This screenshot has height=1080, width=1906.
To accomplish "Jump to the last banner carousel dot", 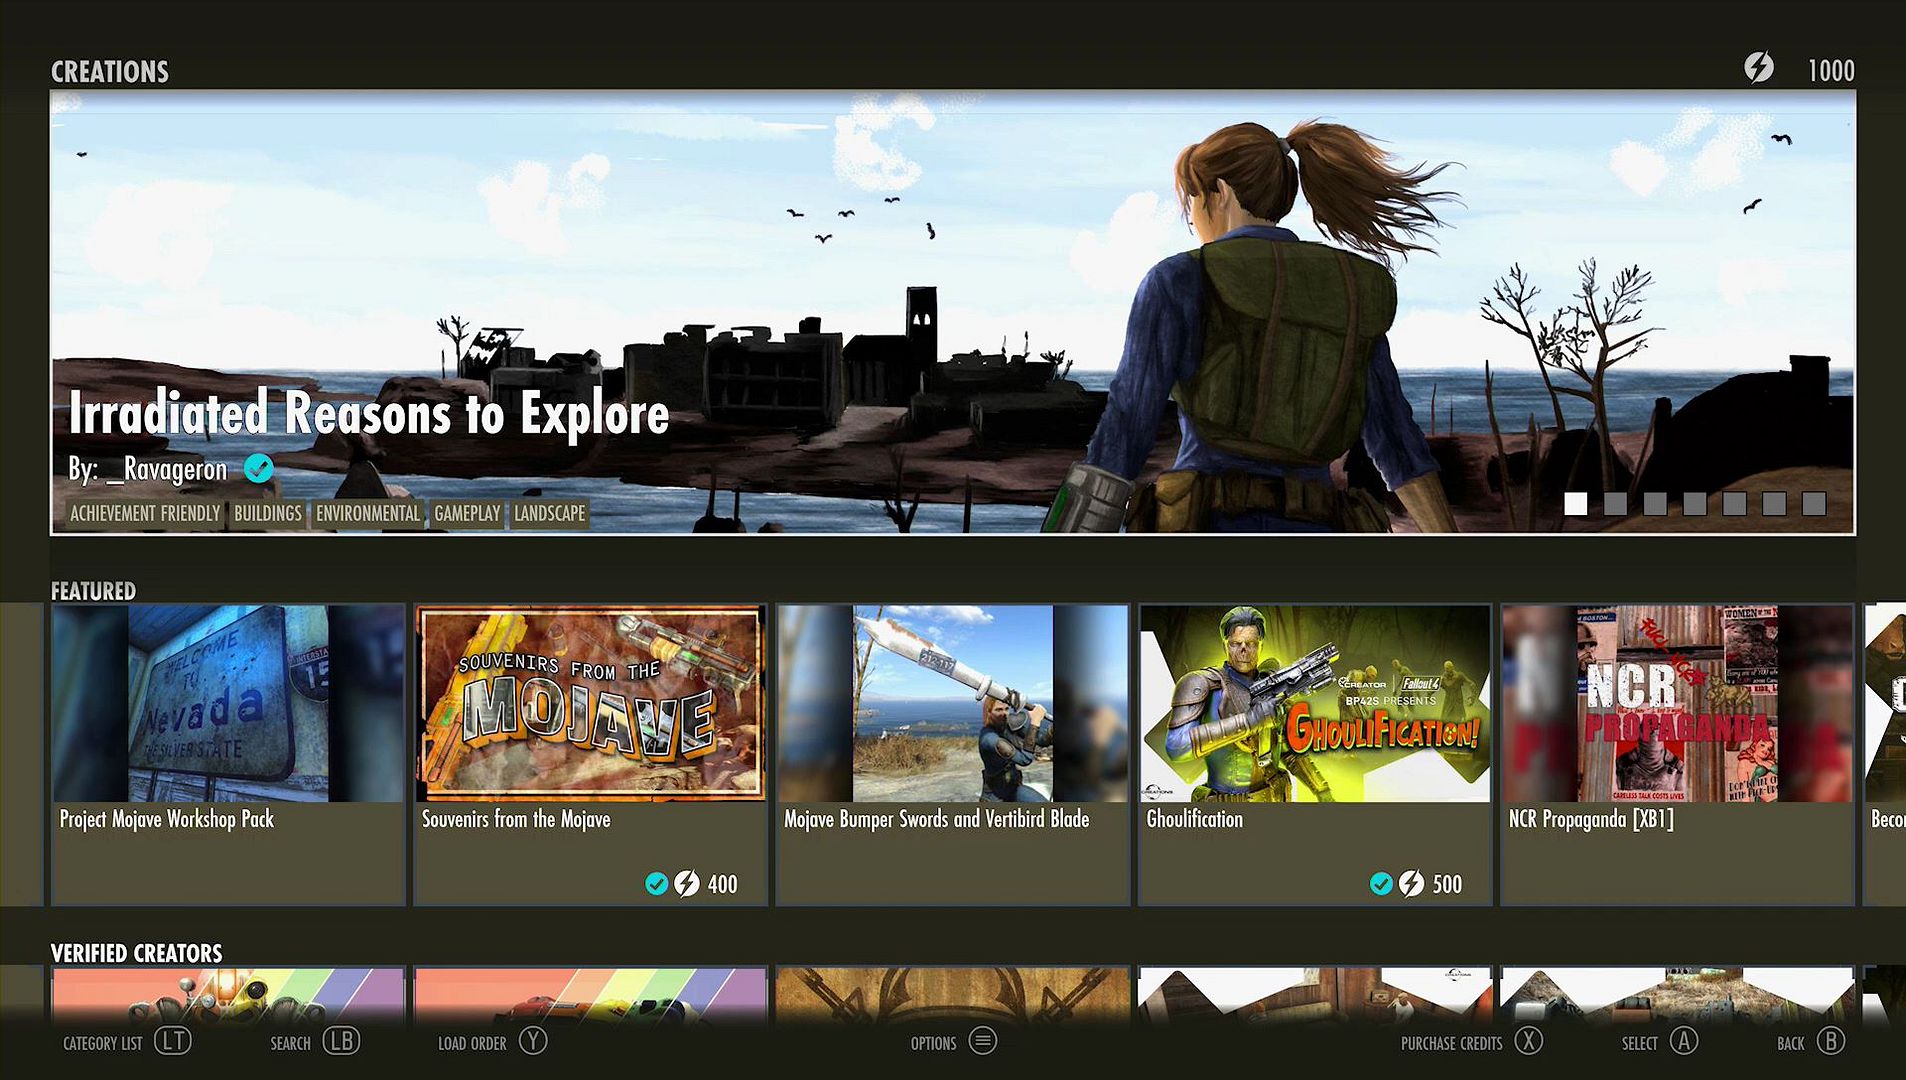I will [x=1814, y=504].
